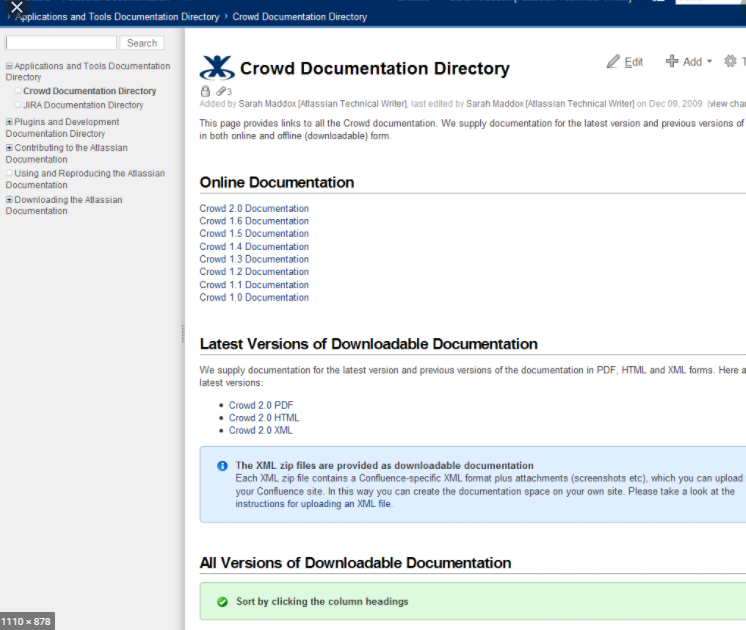Click the Online Documentation heading
746x630 pixels.
pyautogui.click(x=277, y=183)
